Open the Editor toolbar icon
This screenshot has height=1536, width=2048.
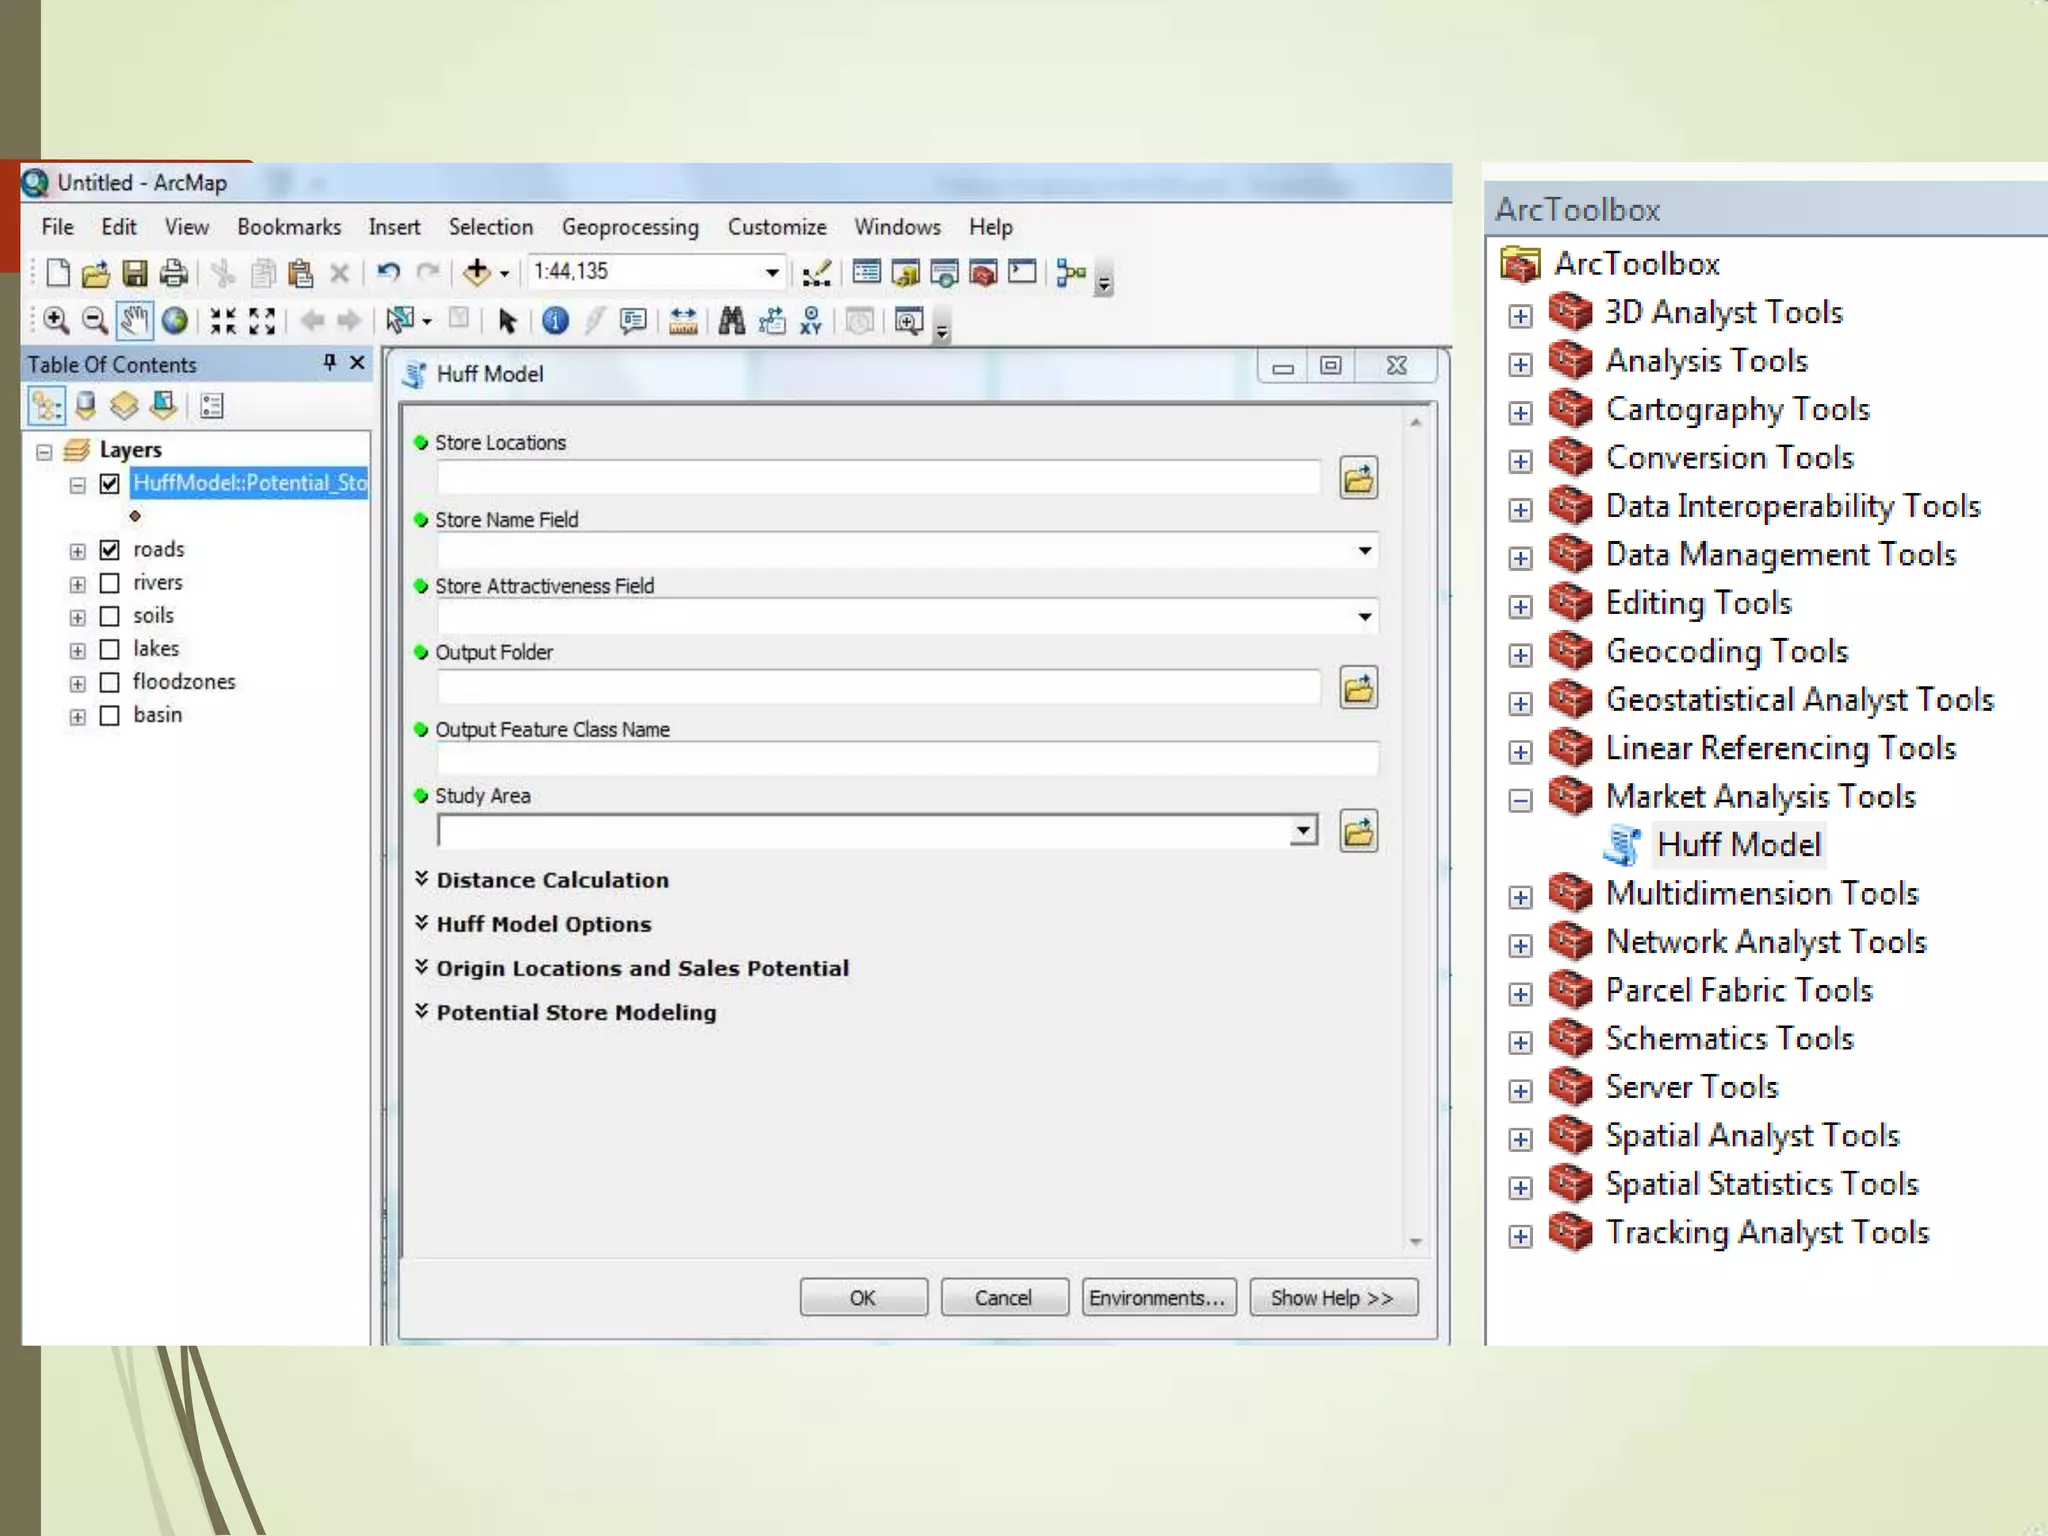point(816,273)
